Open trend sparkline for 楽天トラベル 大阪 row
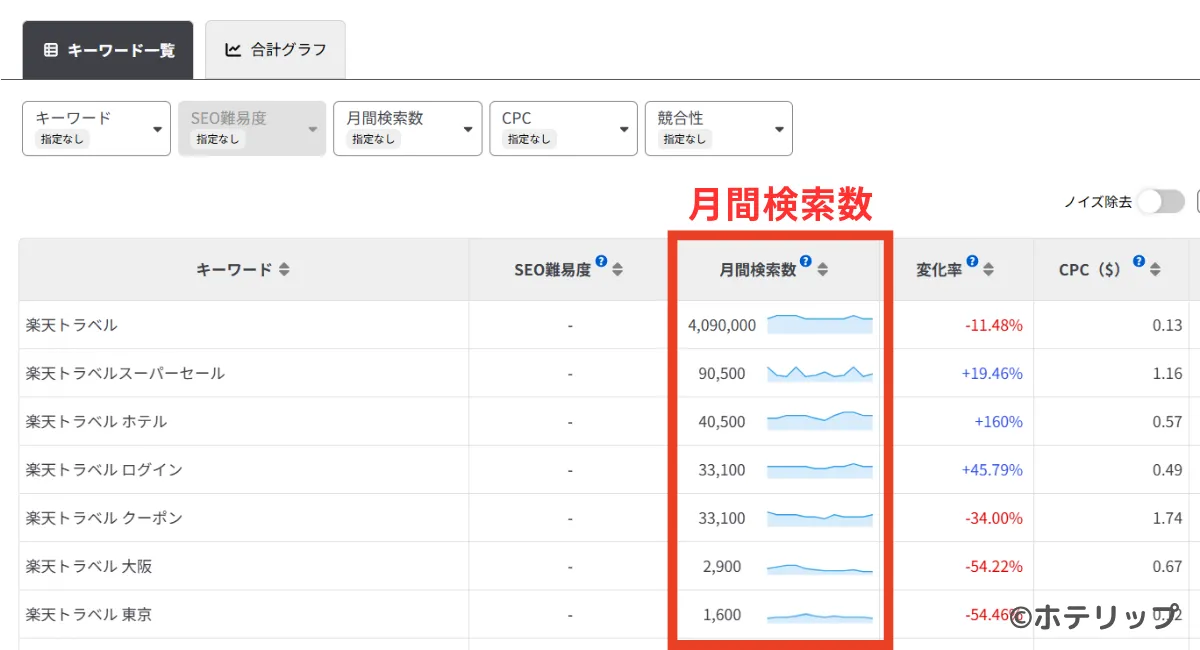The width and height of the screenshot is (1200, 650). [x=820, y=568]
